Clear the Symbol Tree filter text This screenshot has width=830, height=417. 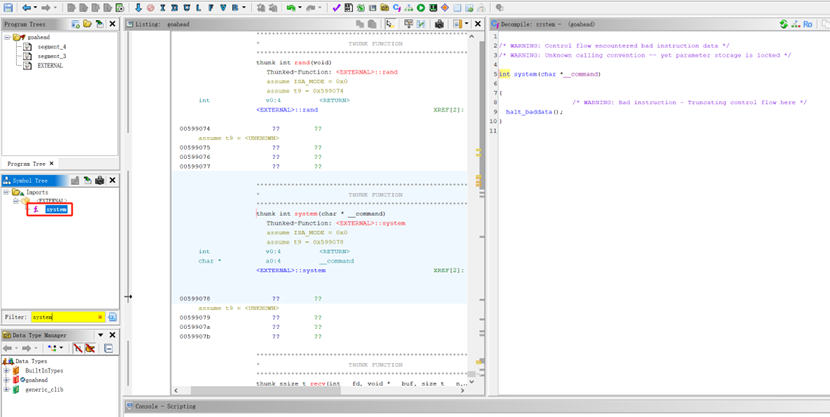point(100,317)
